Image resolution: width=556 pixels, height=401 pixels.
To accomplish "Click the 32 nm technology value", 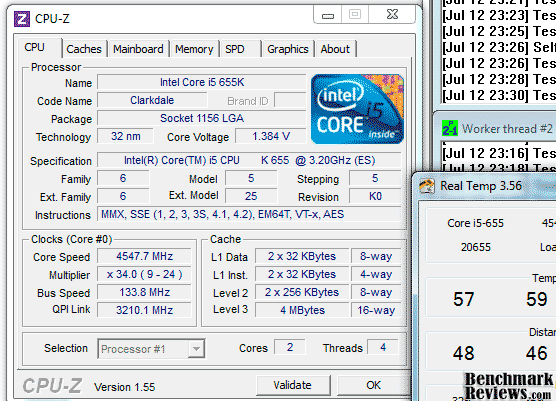I will click(126, 136).
